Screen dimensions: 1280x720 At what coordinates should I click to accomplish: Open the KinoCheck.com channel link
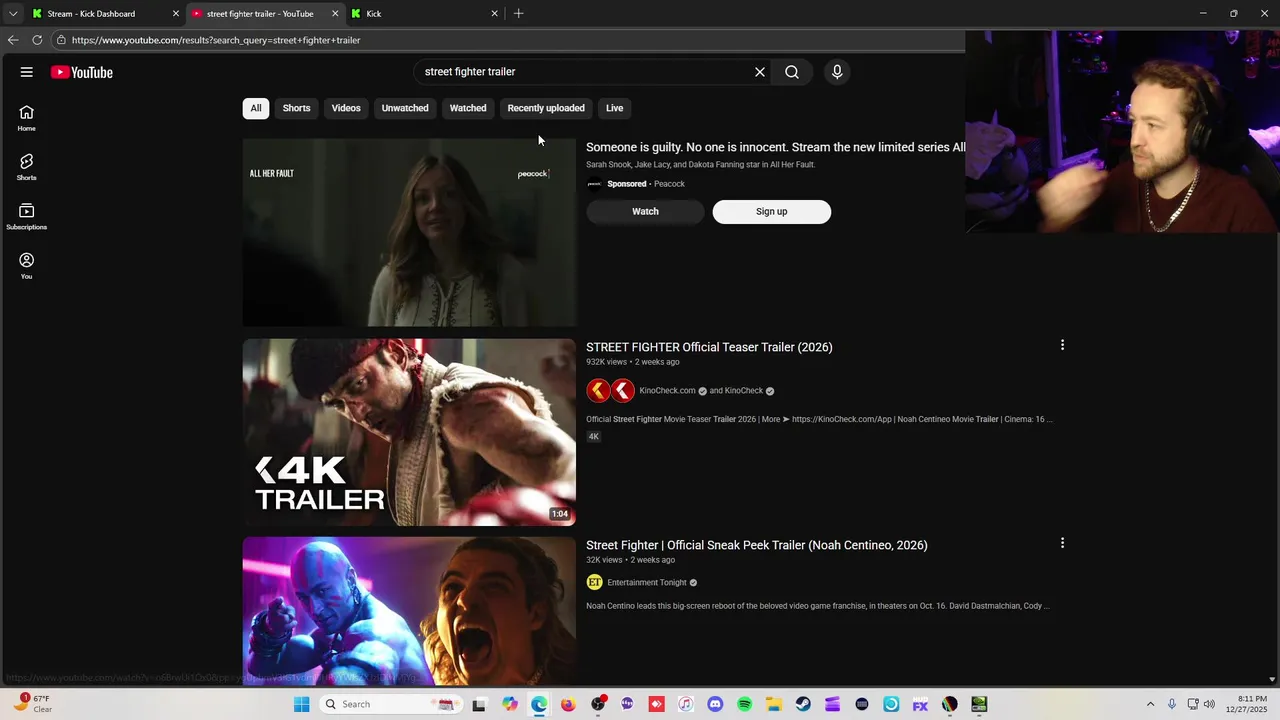tap(667, 391)
